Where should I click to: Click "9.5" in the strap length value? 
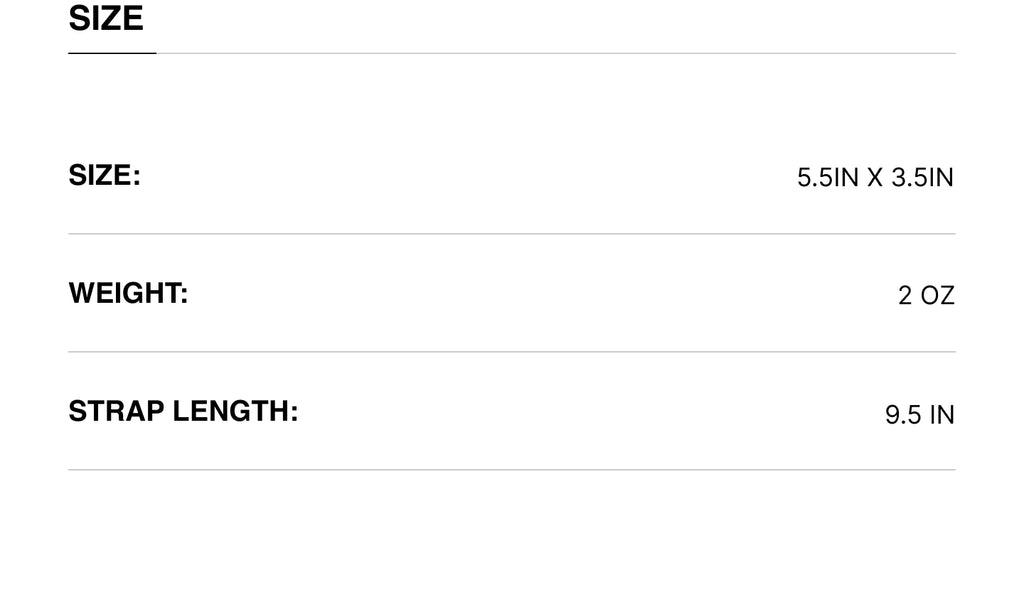click(x=903, y=414)
